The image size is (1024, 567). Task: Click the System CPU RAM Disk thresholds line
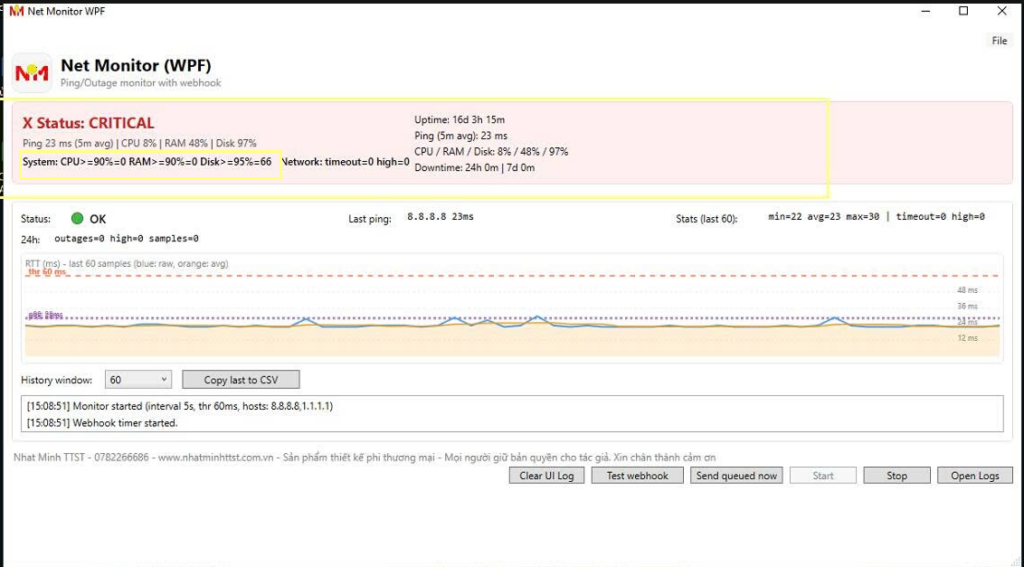tap(147, 161)
